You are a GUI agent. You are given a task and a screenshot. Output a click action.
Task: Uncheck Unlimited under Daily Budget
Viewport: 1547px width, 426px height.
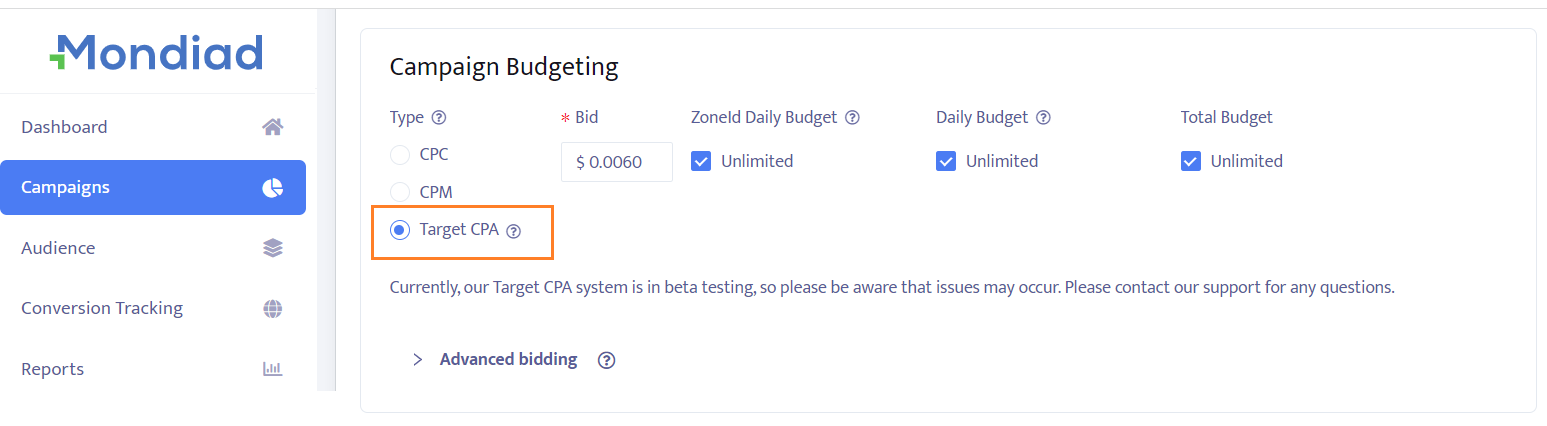tap(946, 161)
